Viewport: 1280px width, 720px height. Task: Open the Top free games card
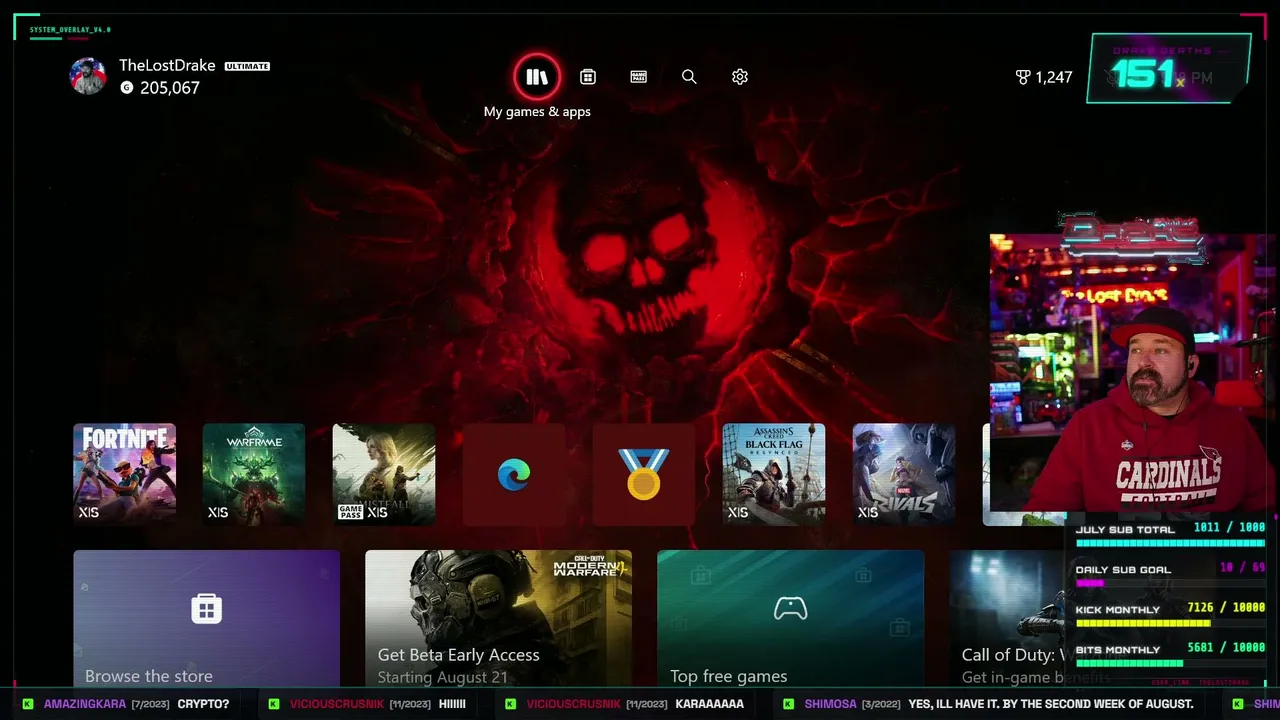(790, 619)
